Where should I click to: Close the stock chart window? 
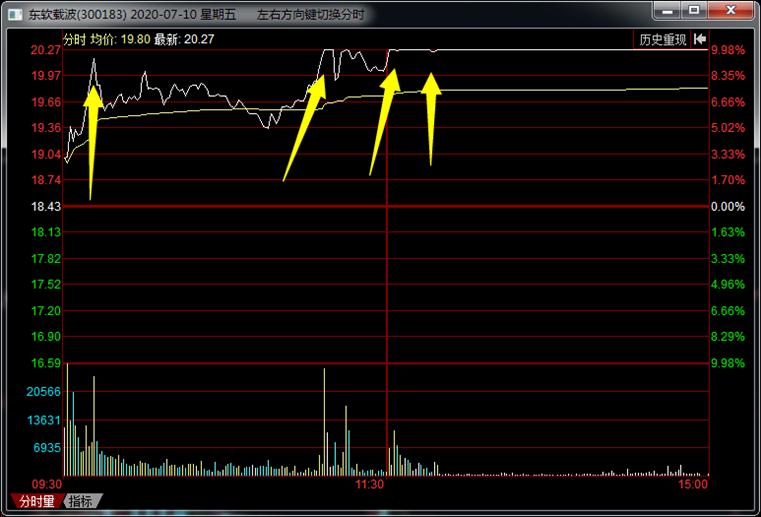(x=730, y=10)
